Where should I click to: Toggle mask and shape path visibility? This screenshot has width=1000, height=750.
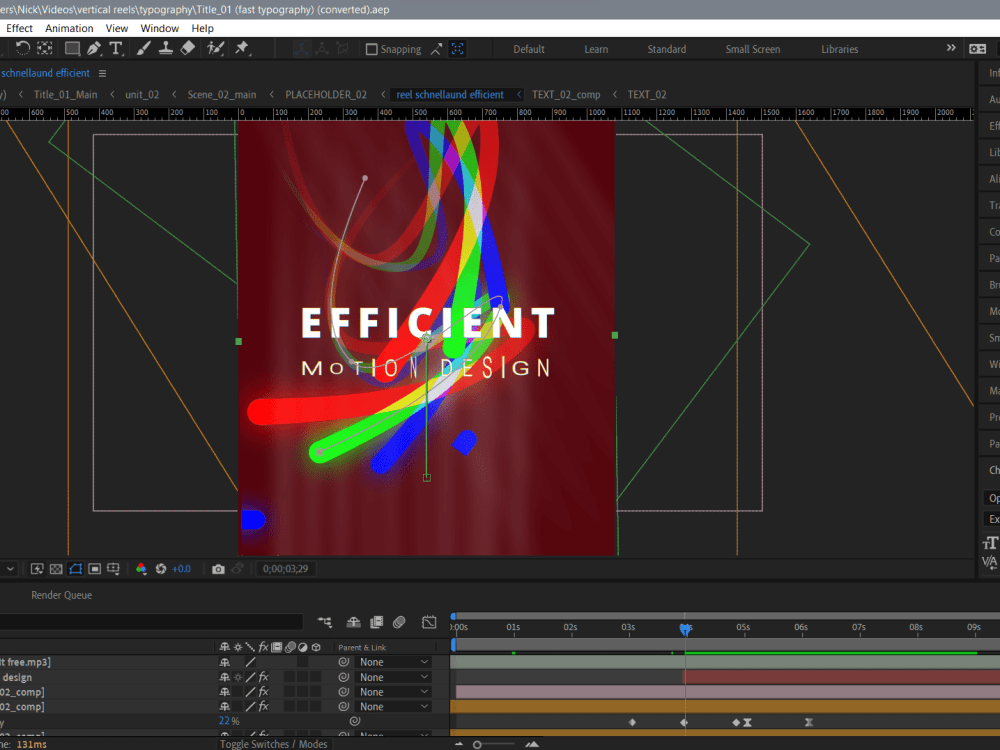click(x=75, y=569)
